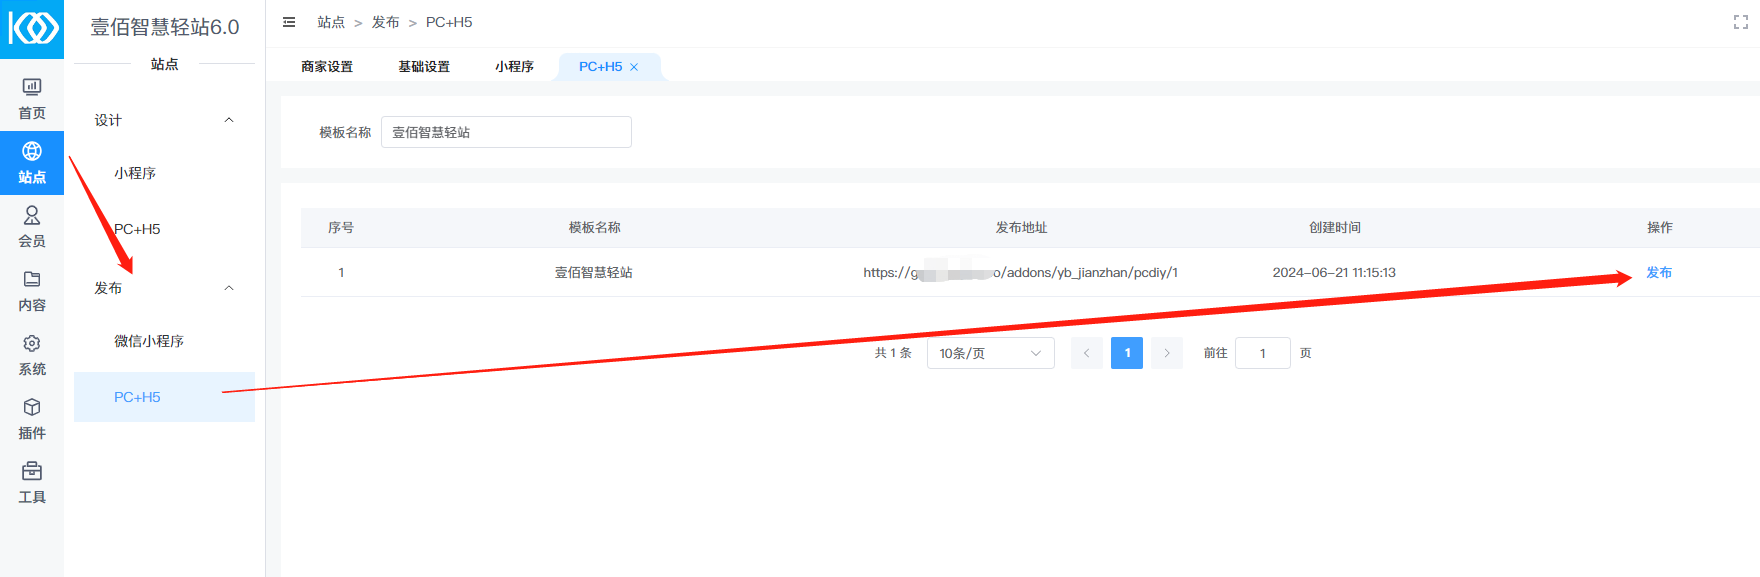Open the 工具 toolbox icon
The height and width of the screenshot is (577, 1760).
pyautogui.click(x=32, y=471)
